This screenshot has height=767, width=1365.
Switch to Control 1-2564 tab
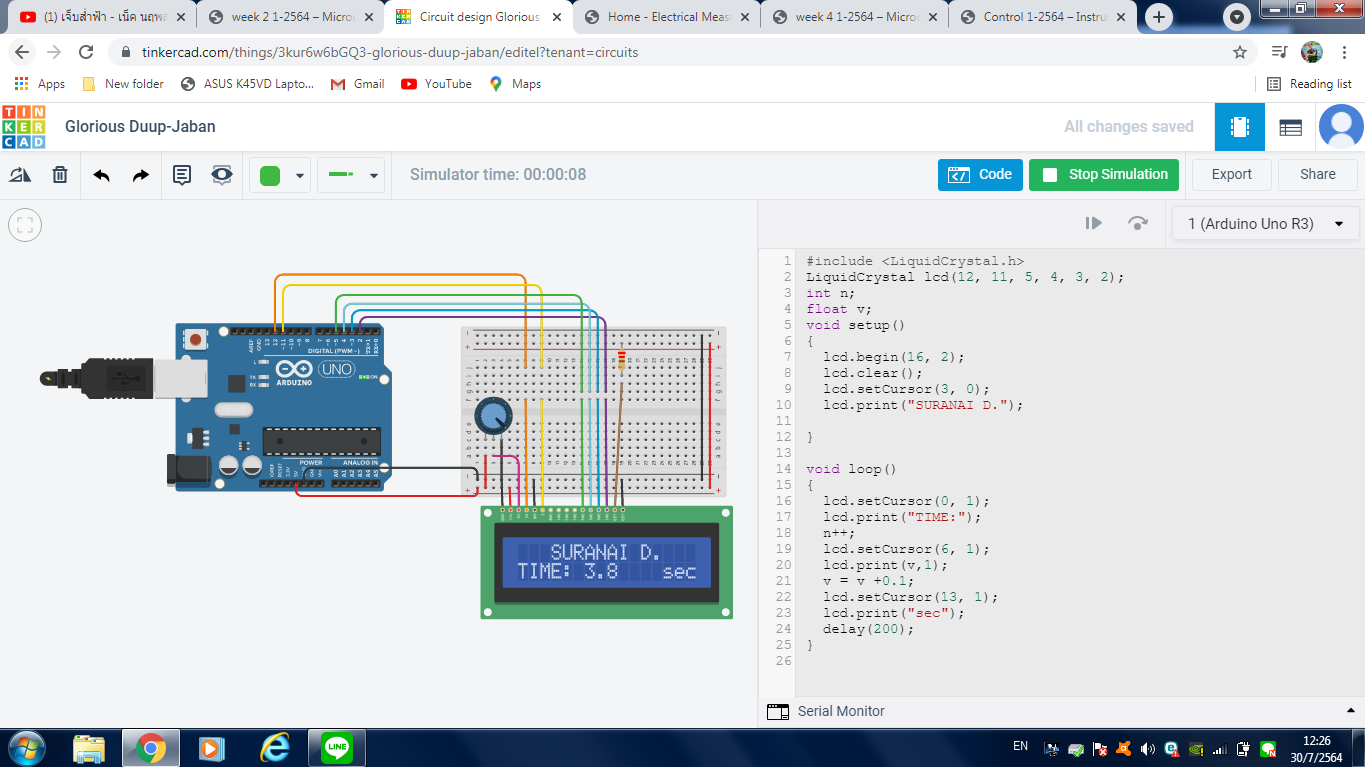click(1044, 17)
